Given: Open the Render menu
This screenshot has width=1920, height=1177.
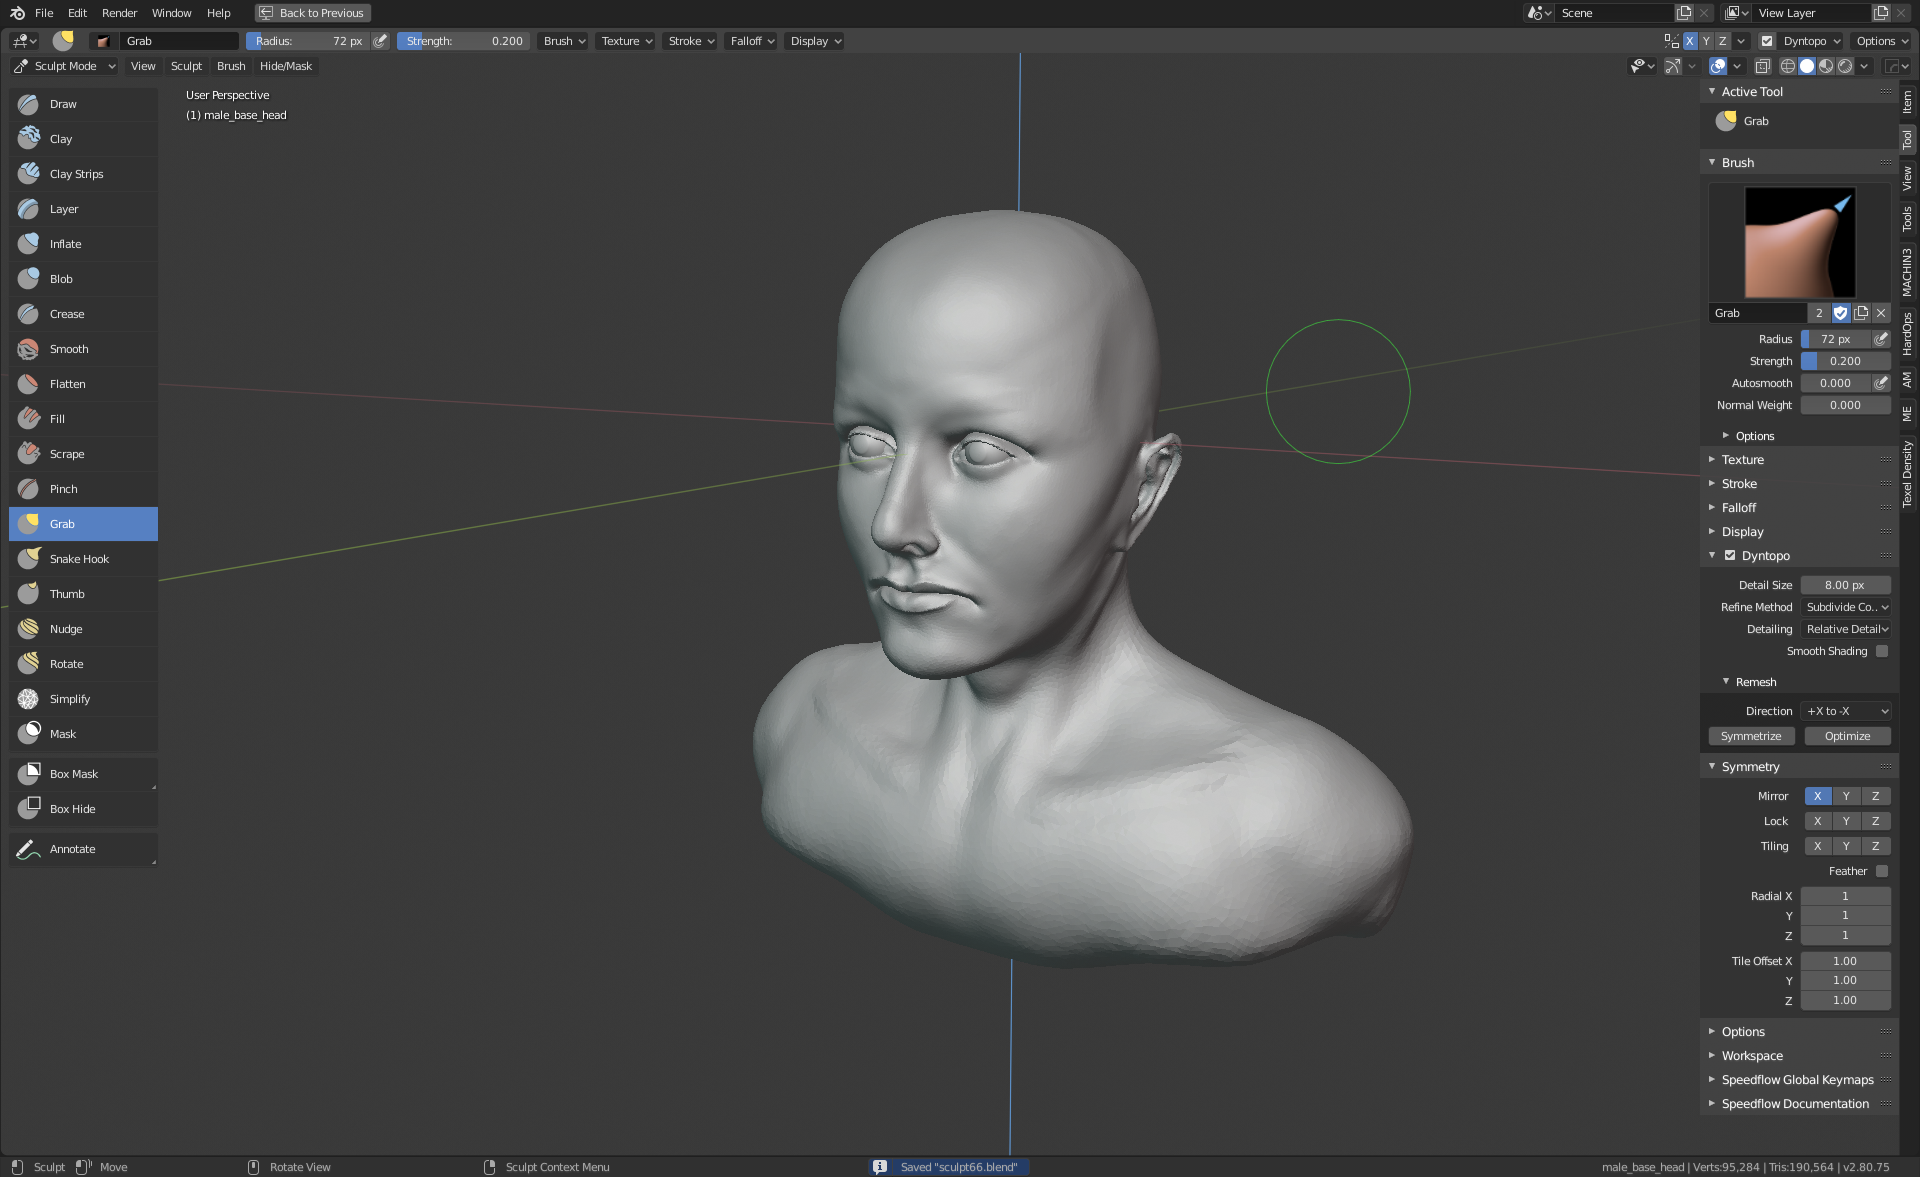Looking at the screenshot, I should 119,13.
